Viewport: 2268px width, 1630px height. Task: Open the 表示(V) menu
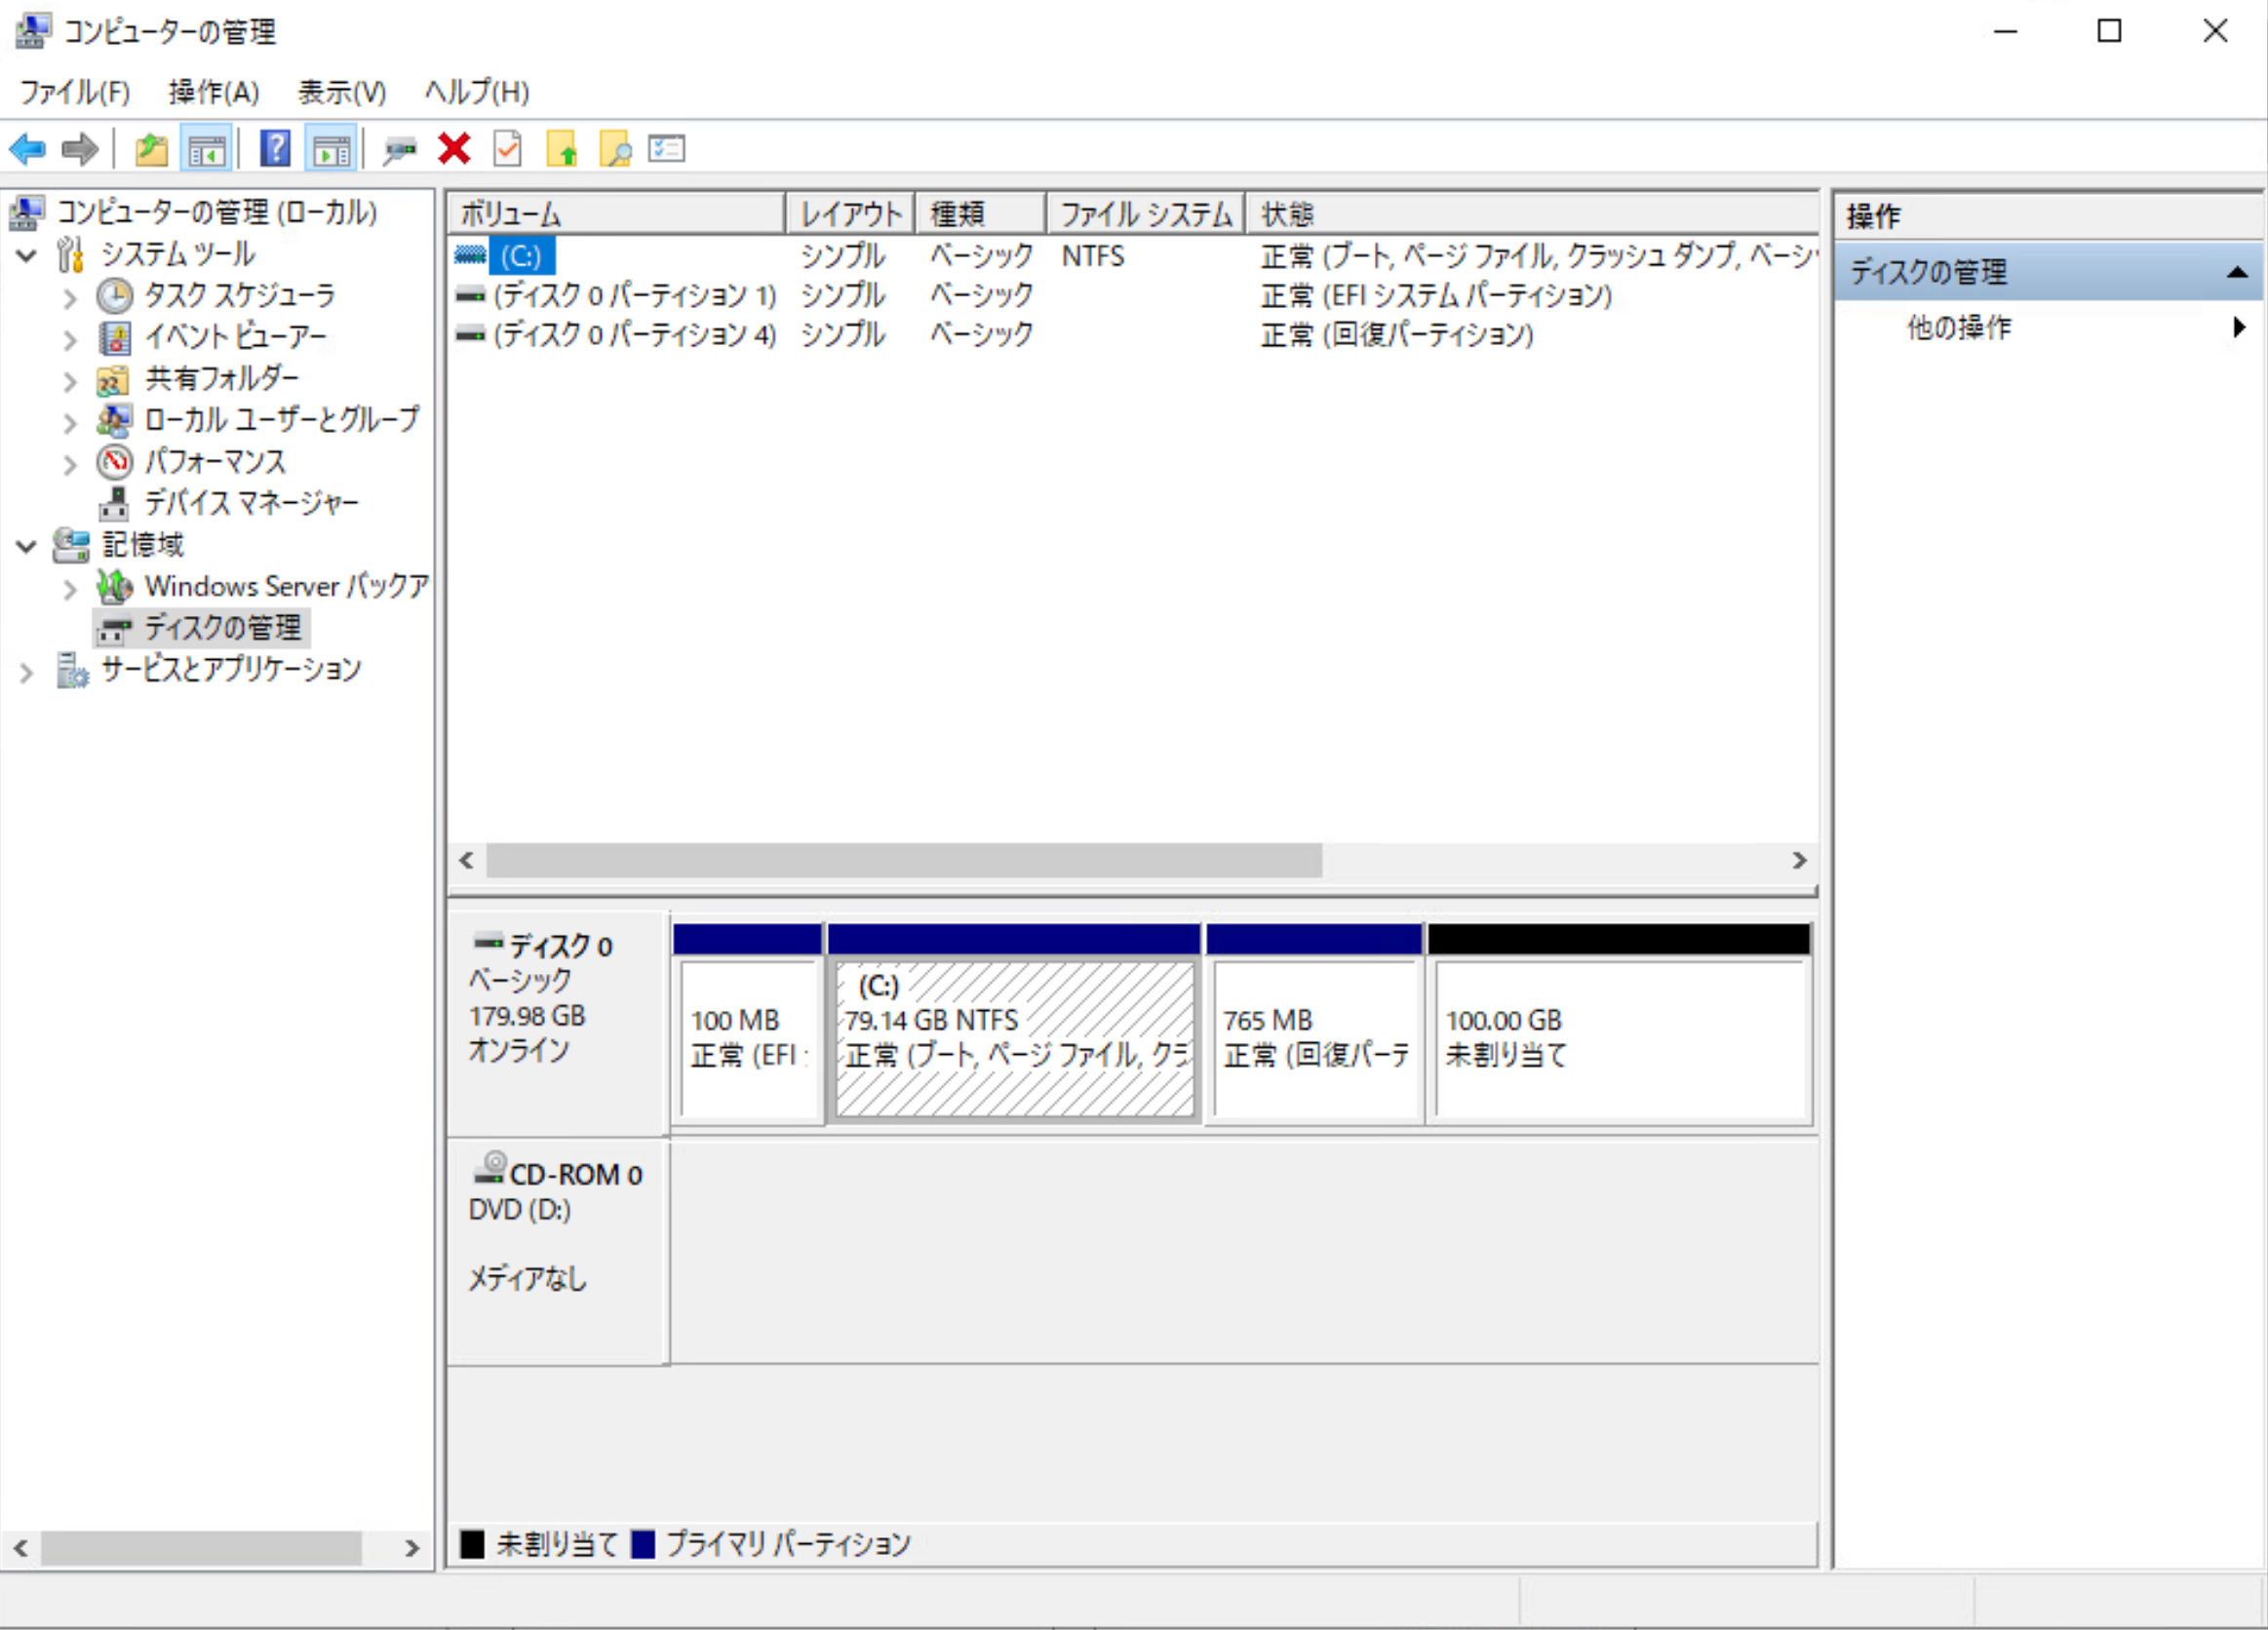pos(341,92)
